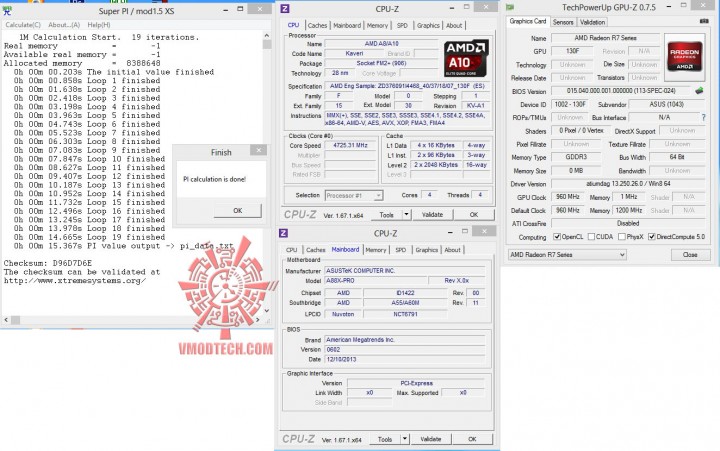This screenshot has height=451, width=720.
Task: Click the Loop 19 finished line
Action: 89,237
